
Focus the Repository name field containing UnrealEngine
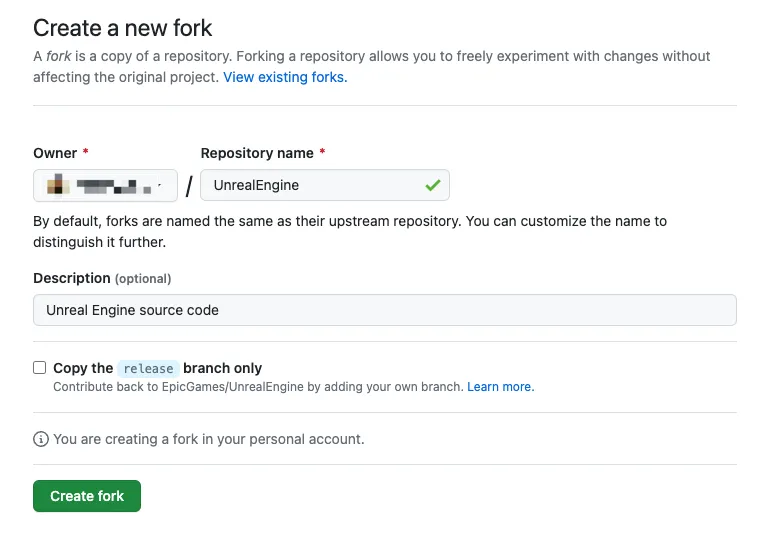[x=310, y=185]
